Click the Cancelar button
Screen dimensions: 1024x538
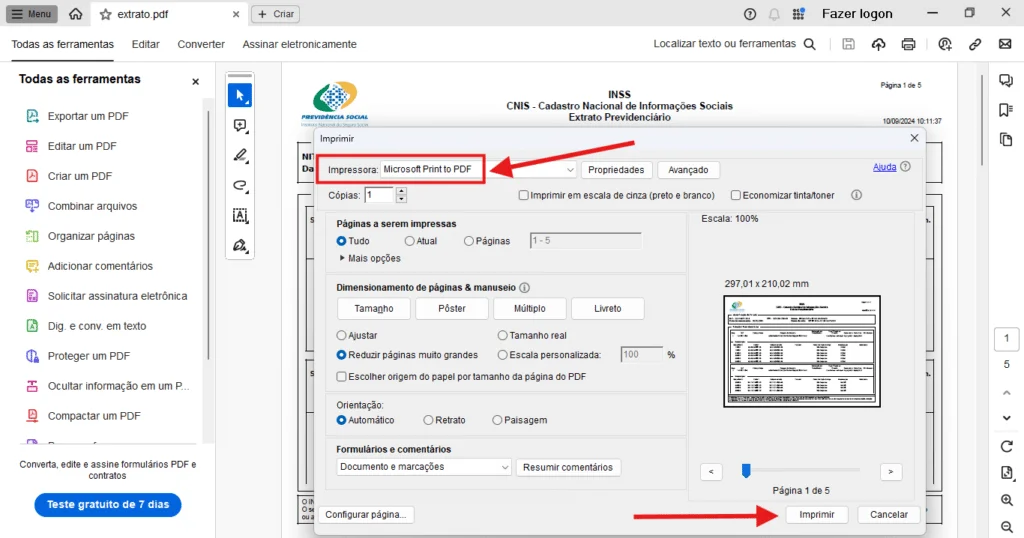pos(889,514)
